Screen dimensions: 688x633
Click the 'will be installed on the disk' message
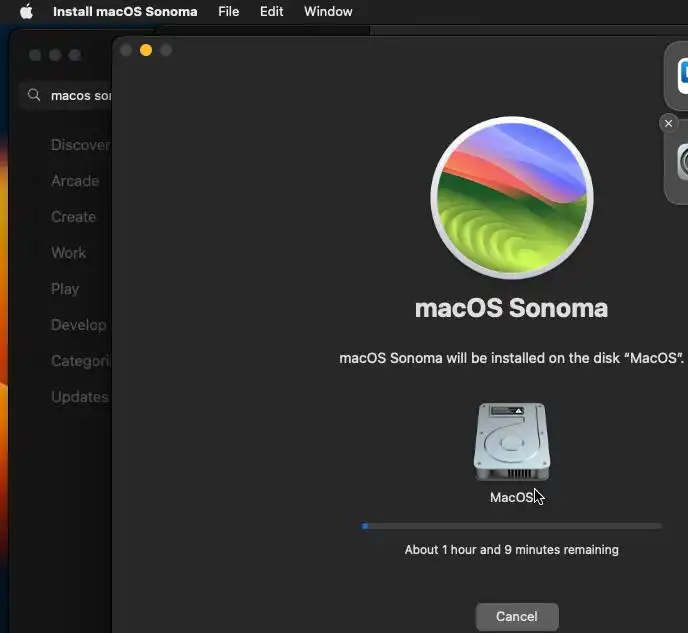[512, 358]
